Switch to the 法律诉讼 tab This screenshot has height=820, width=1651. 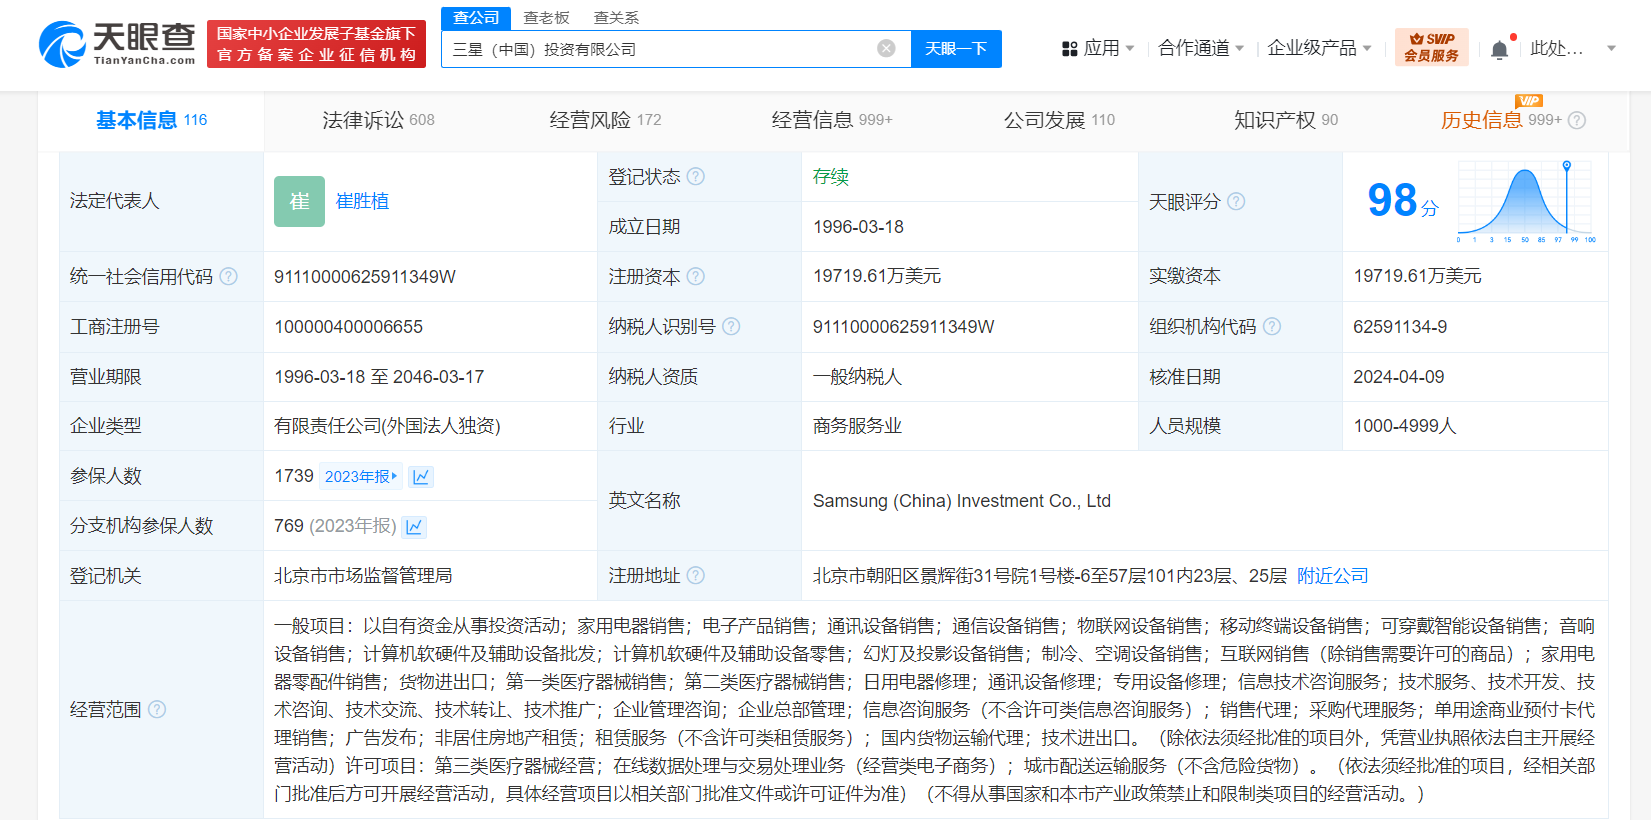click(378, 120)
